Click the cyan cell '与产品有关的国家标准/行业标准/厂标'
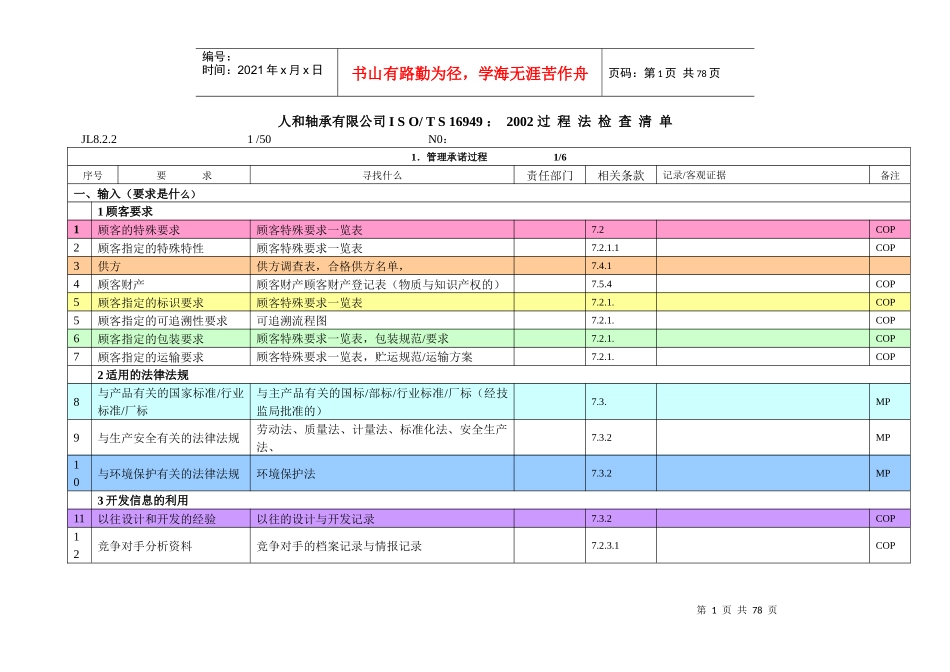This screenshot has height=672, width=950. (171, 402)
